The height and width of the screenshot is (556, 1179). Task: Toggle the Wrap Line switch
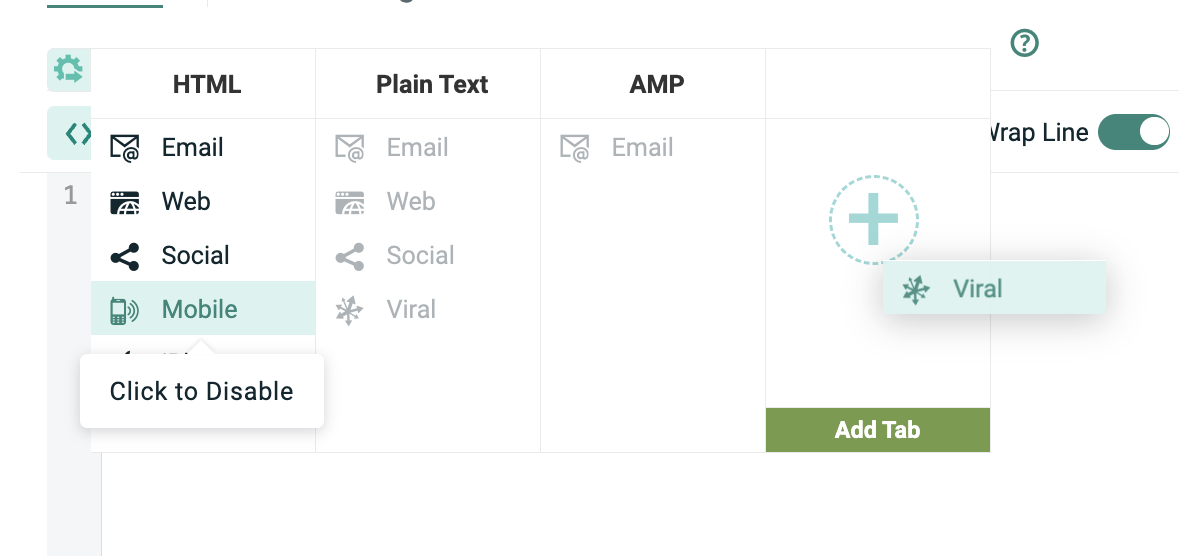(1133, 132)
